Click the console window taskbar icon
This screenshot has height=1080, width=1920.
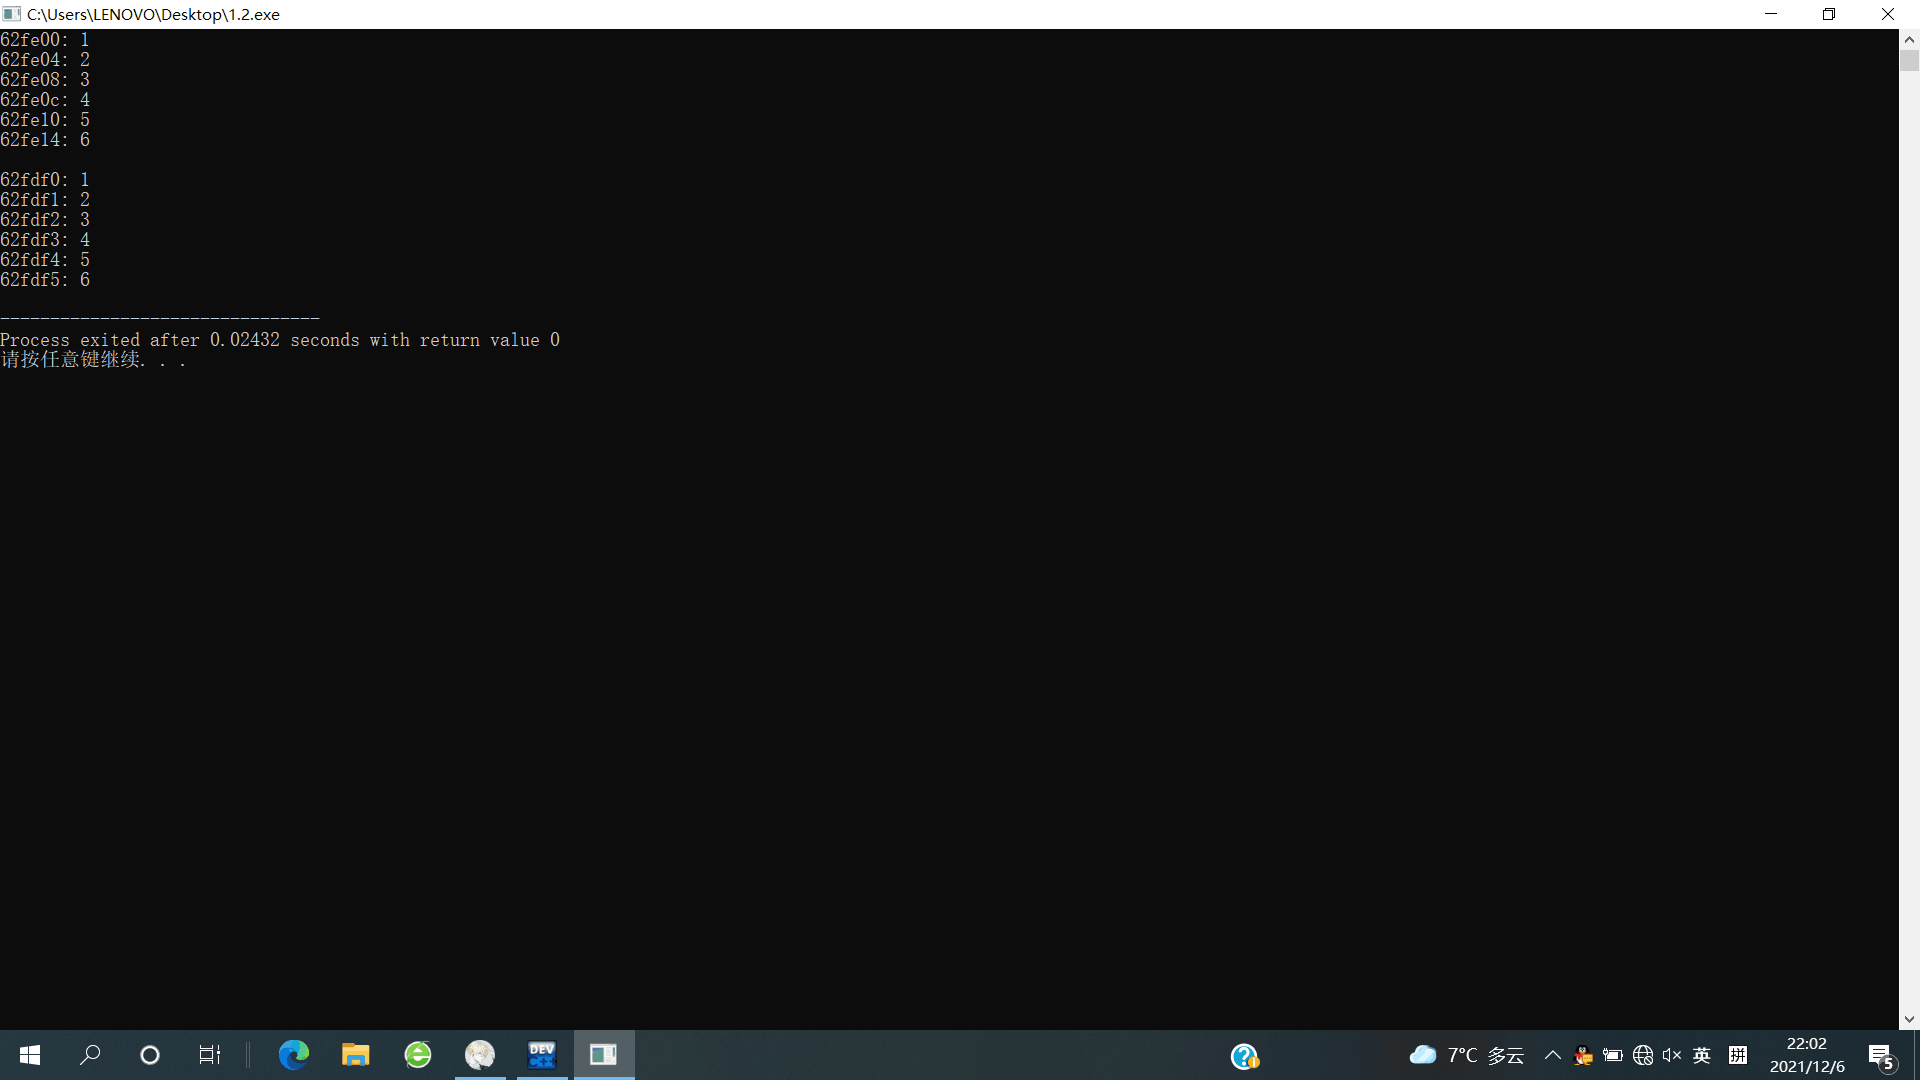pos(604,1055)
